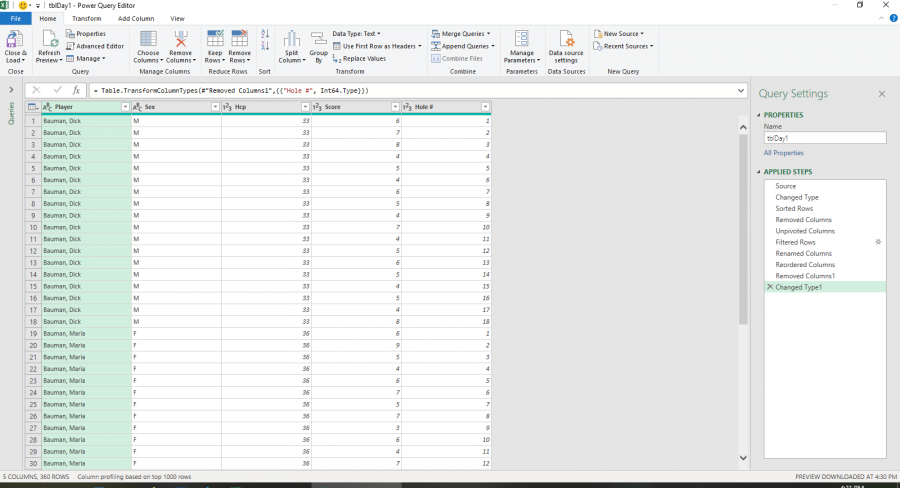Click the Choose Columns icon
Screen dimensions: 900x488
pyautogui.click(x=148, y=39)
